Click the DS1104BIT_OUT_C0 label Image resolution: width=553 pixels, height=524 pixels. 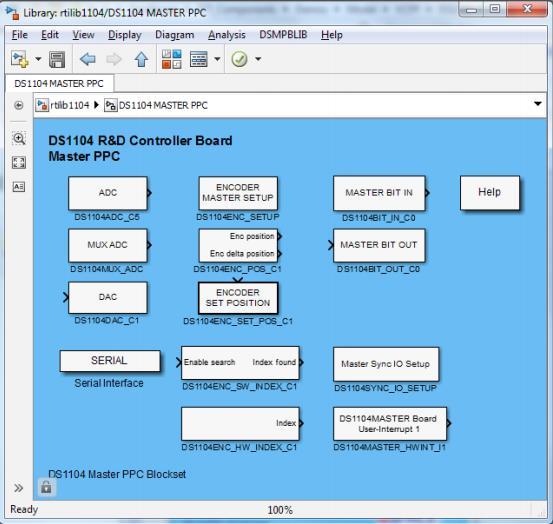click(x=378, y=269)
